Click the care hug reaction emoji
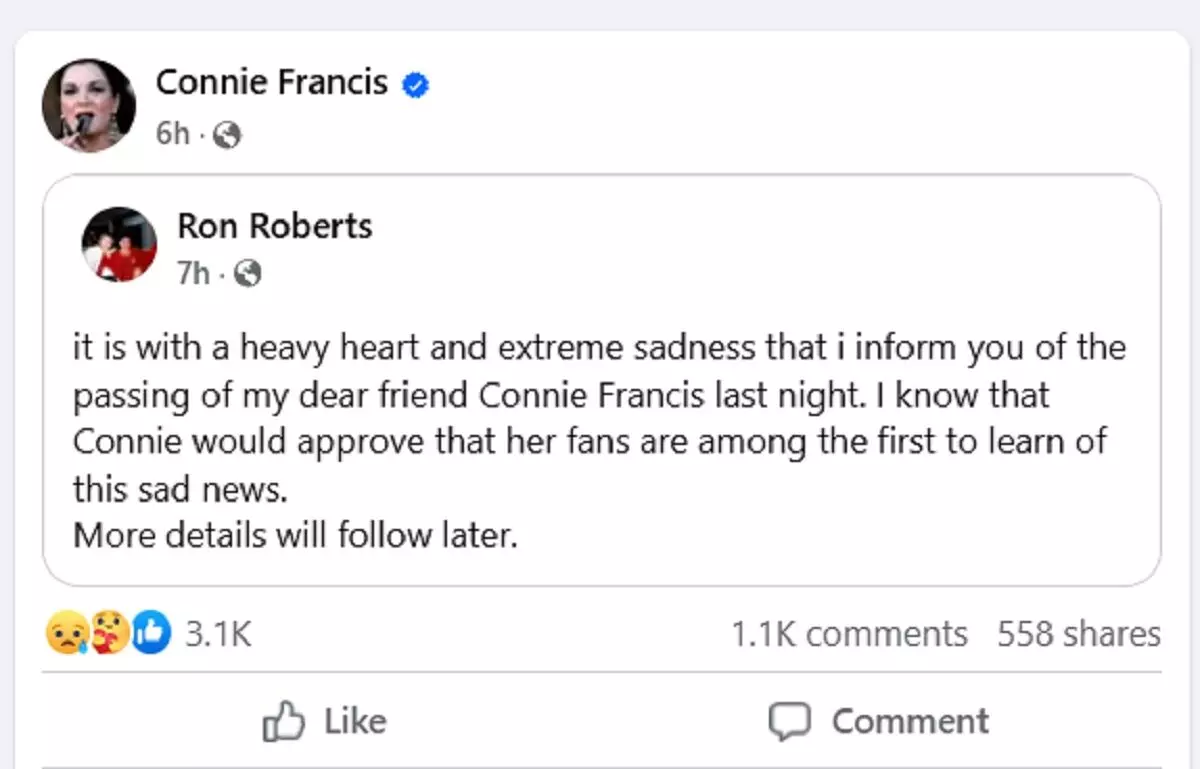 [109, 634]
